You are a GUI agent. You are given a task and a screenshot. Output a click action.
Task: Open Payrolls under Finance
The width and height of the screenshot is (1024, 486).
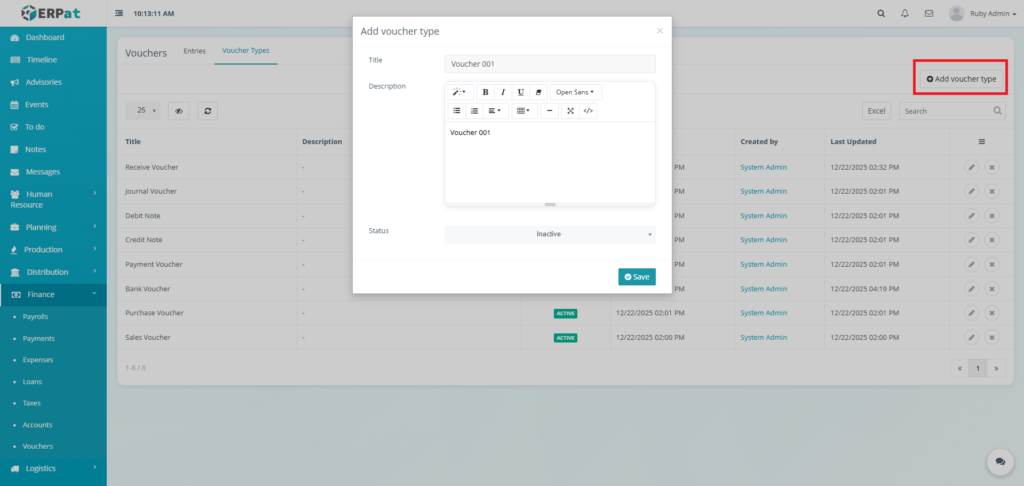(x=35, y=316)
